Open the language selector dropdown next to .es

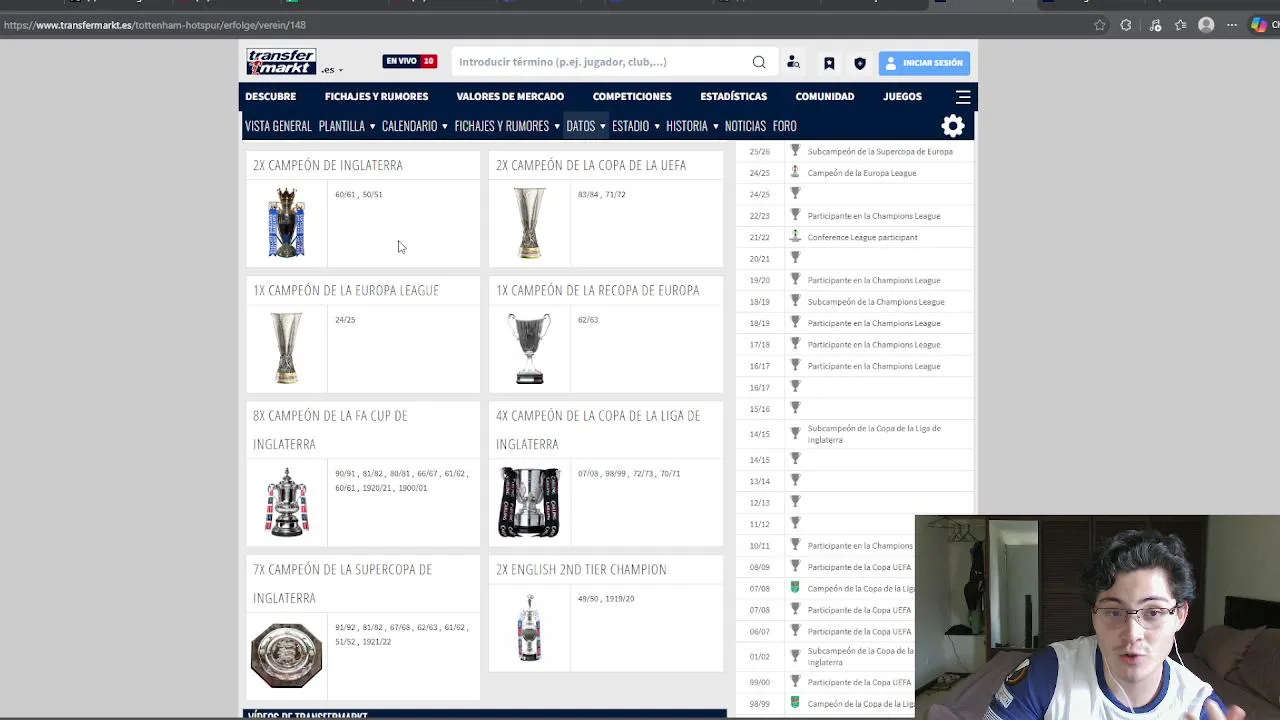[332, 69]
